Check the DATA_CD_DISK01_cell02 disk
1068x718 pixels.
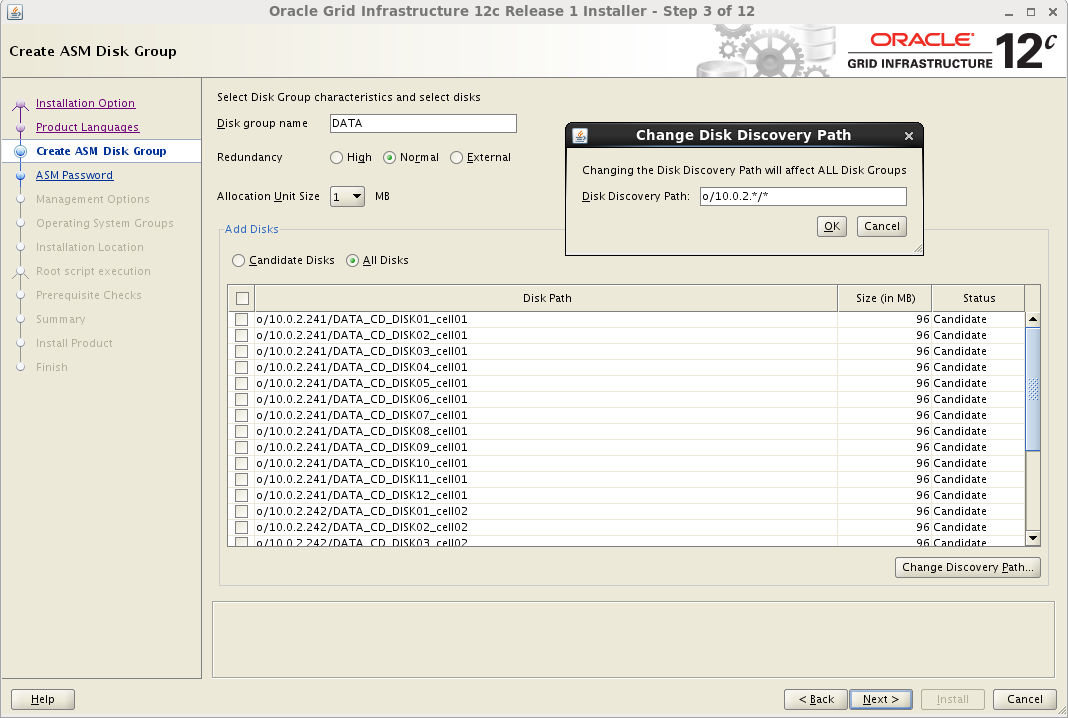[241, 512]
